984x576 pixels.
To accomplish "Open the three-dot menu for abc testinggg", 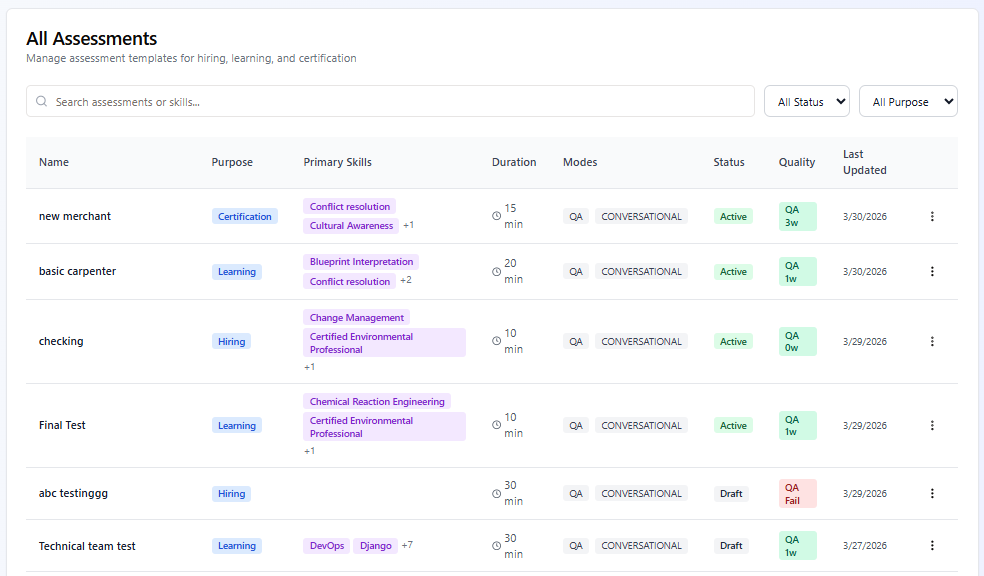I will pyautogui.click(x=932, y=493).
